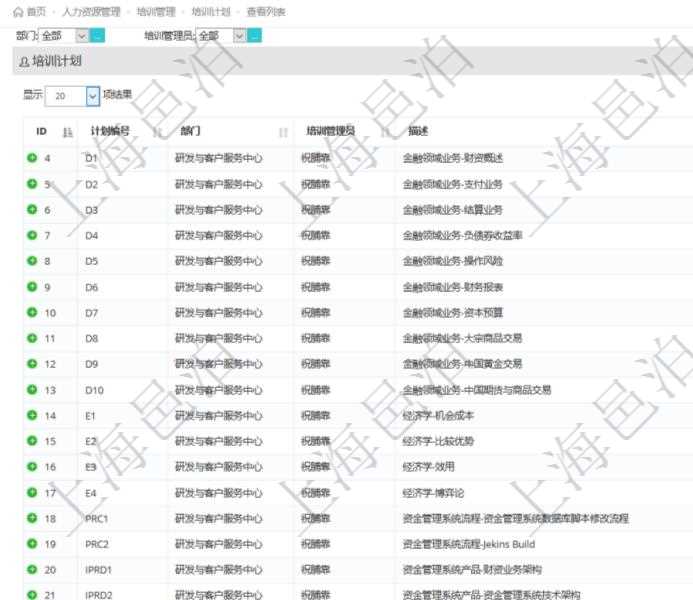The image size is (693, 600).
Task: Click the home icon in breadcrumb
Action: pyautogui.click(x=18, y=12)
